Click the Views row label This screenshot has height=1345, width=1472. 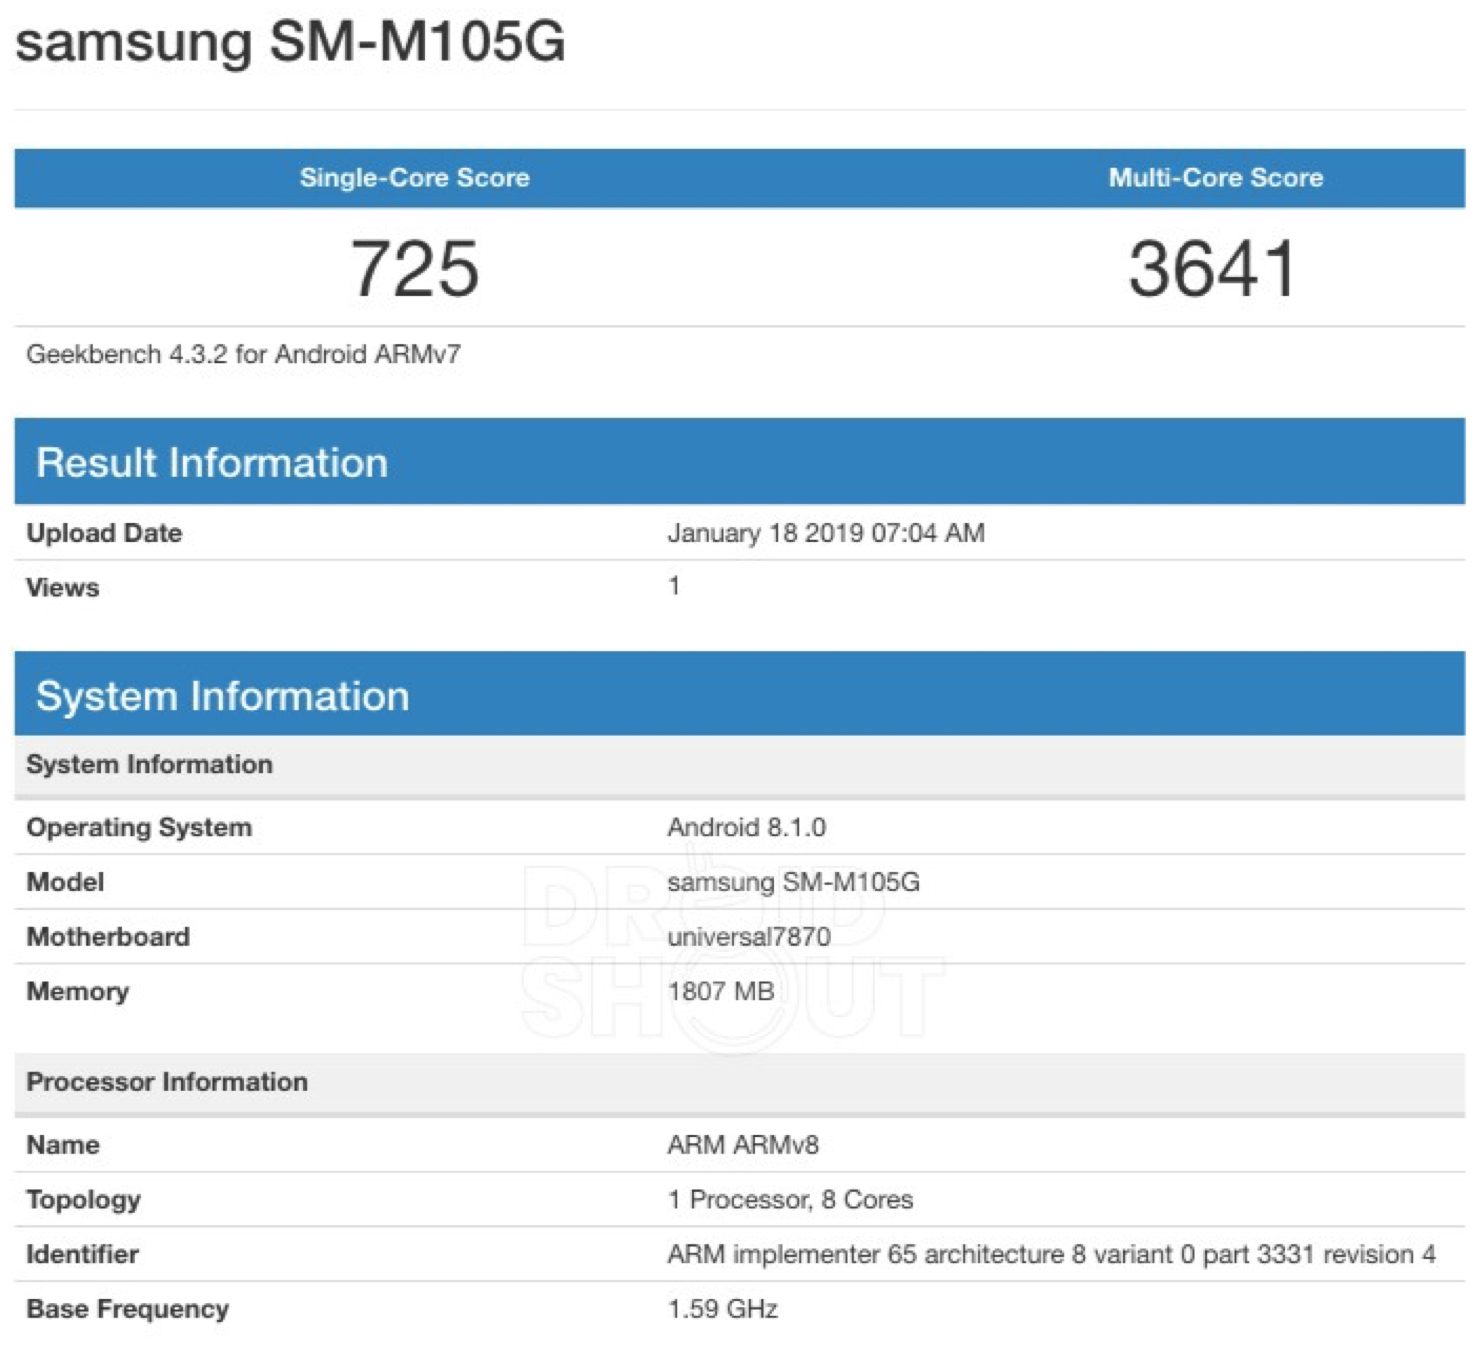click(63, 587)
